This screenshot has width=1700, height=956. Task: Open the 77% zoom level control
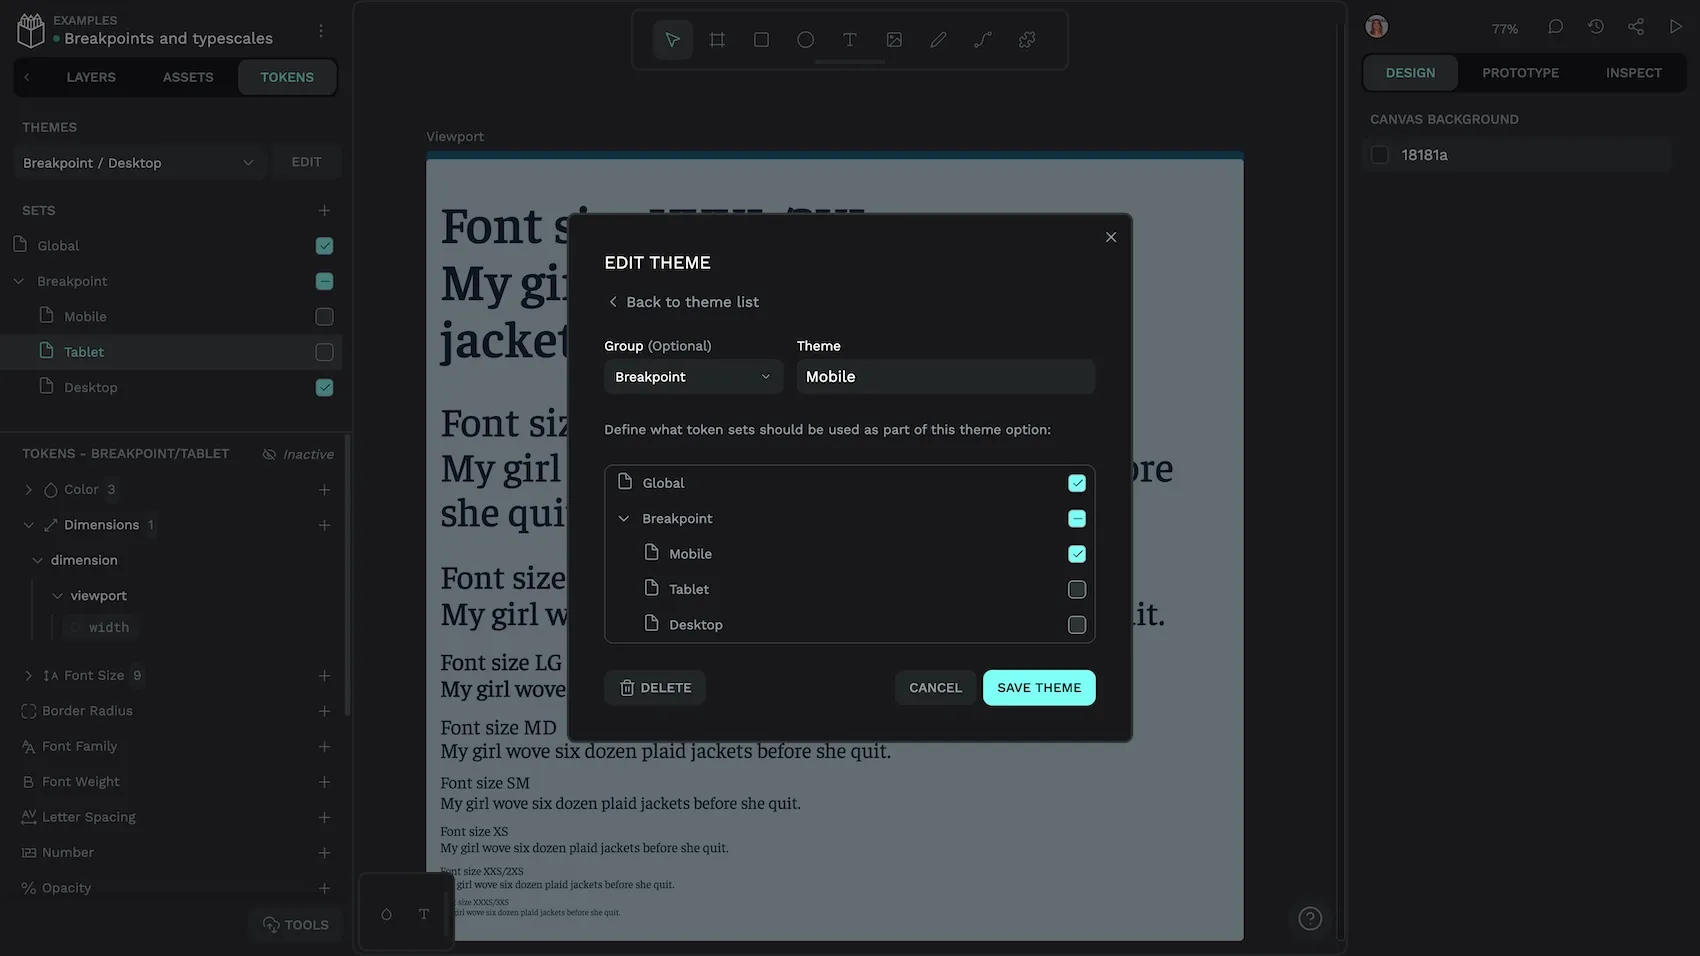tap(1504, 29)
